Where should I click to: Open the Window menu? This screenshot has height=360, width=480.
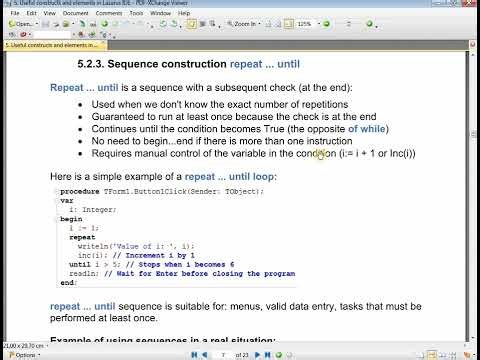point(160,13)
